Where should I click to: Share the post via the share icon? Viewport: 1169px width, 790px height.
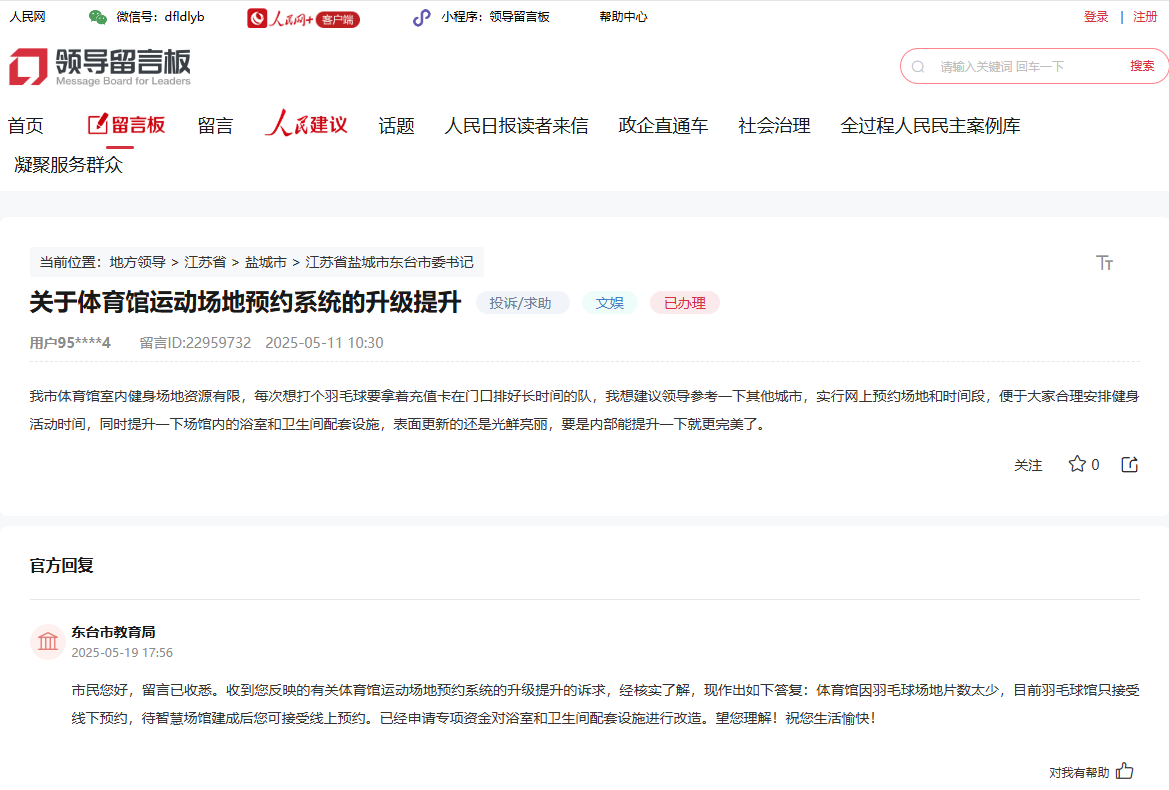pyautogui.click(x=1130, y=464)
